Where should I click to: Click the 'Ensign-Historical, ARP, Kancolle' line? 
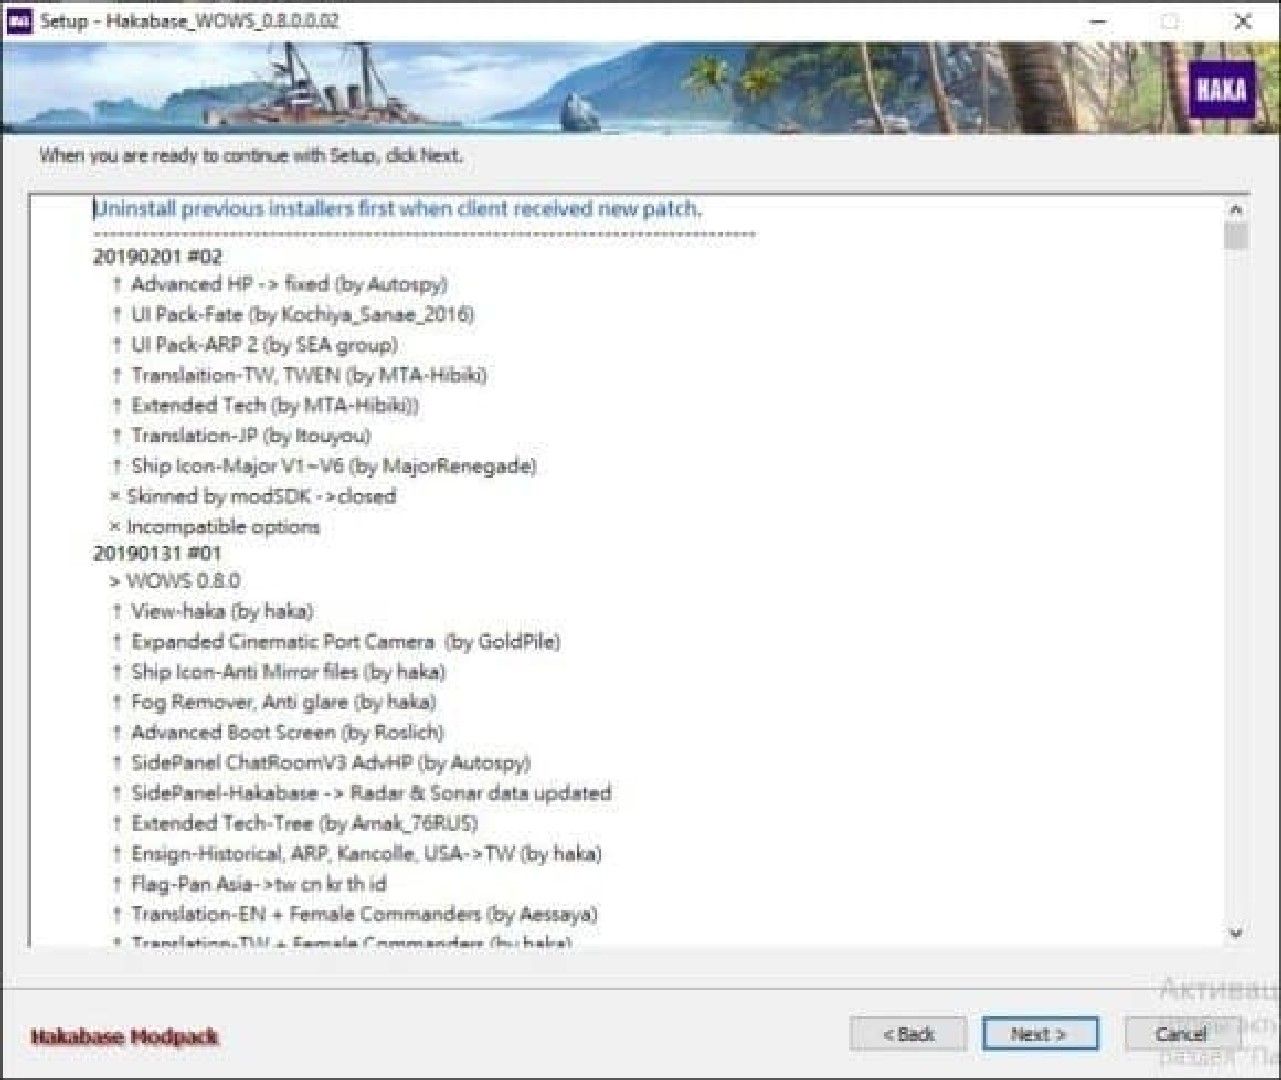click(356, 853)
